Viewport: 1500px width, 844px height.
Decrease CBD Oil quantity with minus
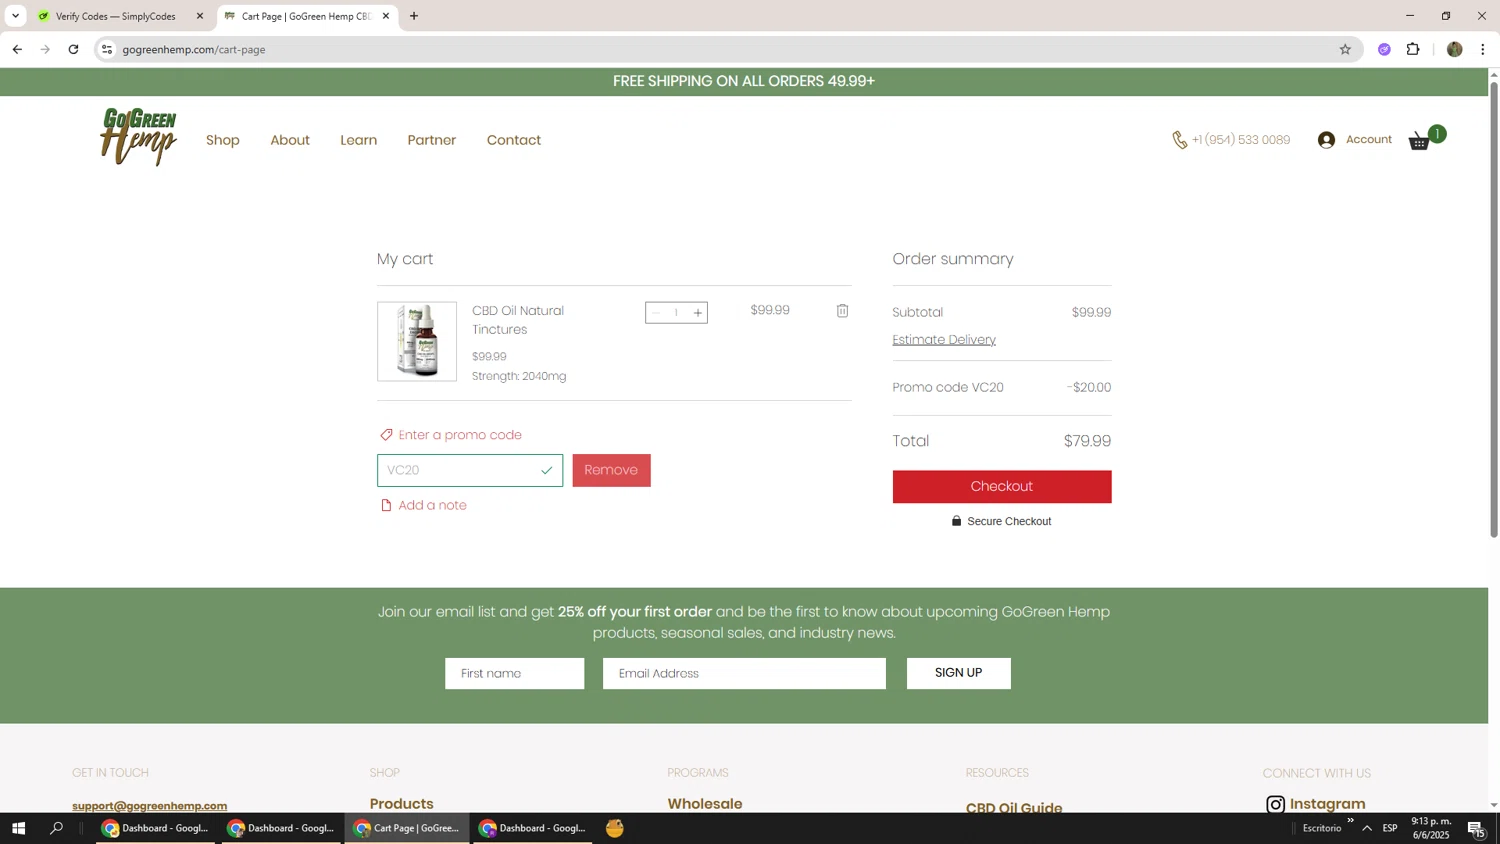click(x=656, y=313)
